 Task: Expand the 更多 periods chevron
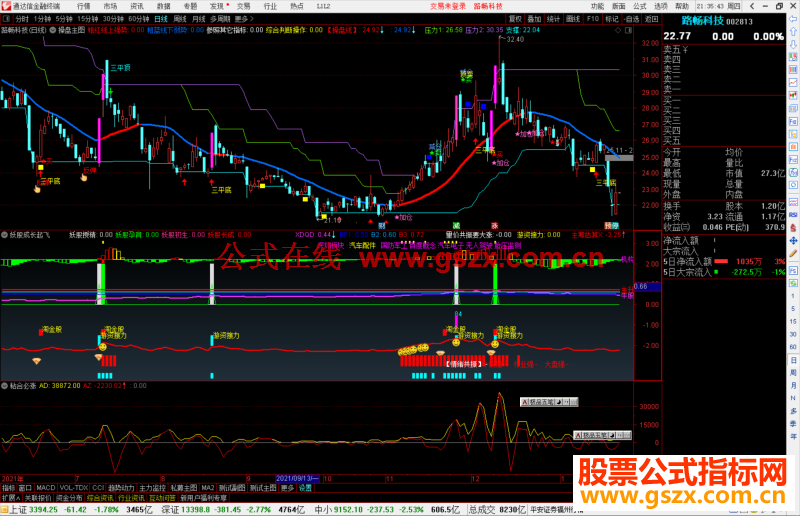pyautogui.click(x=243, y=19)
